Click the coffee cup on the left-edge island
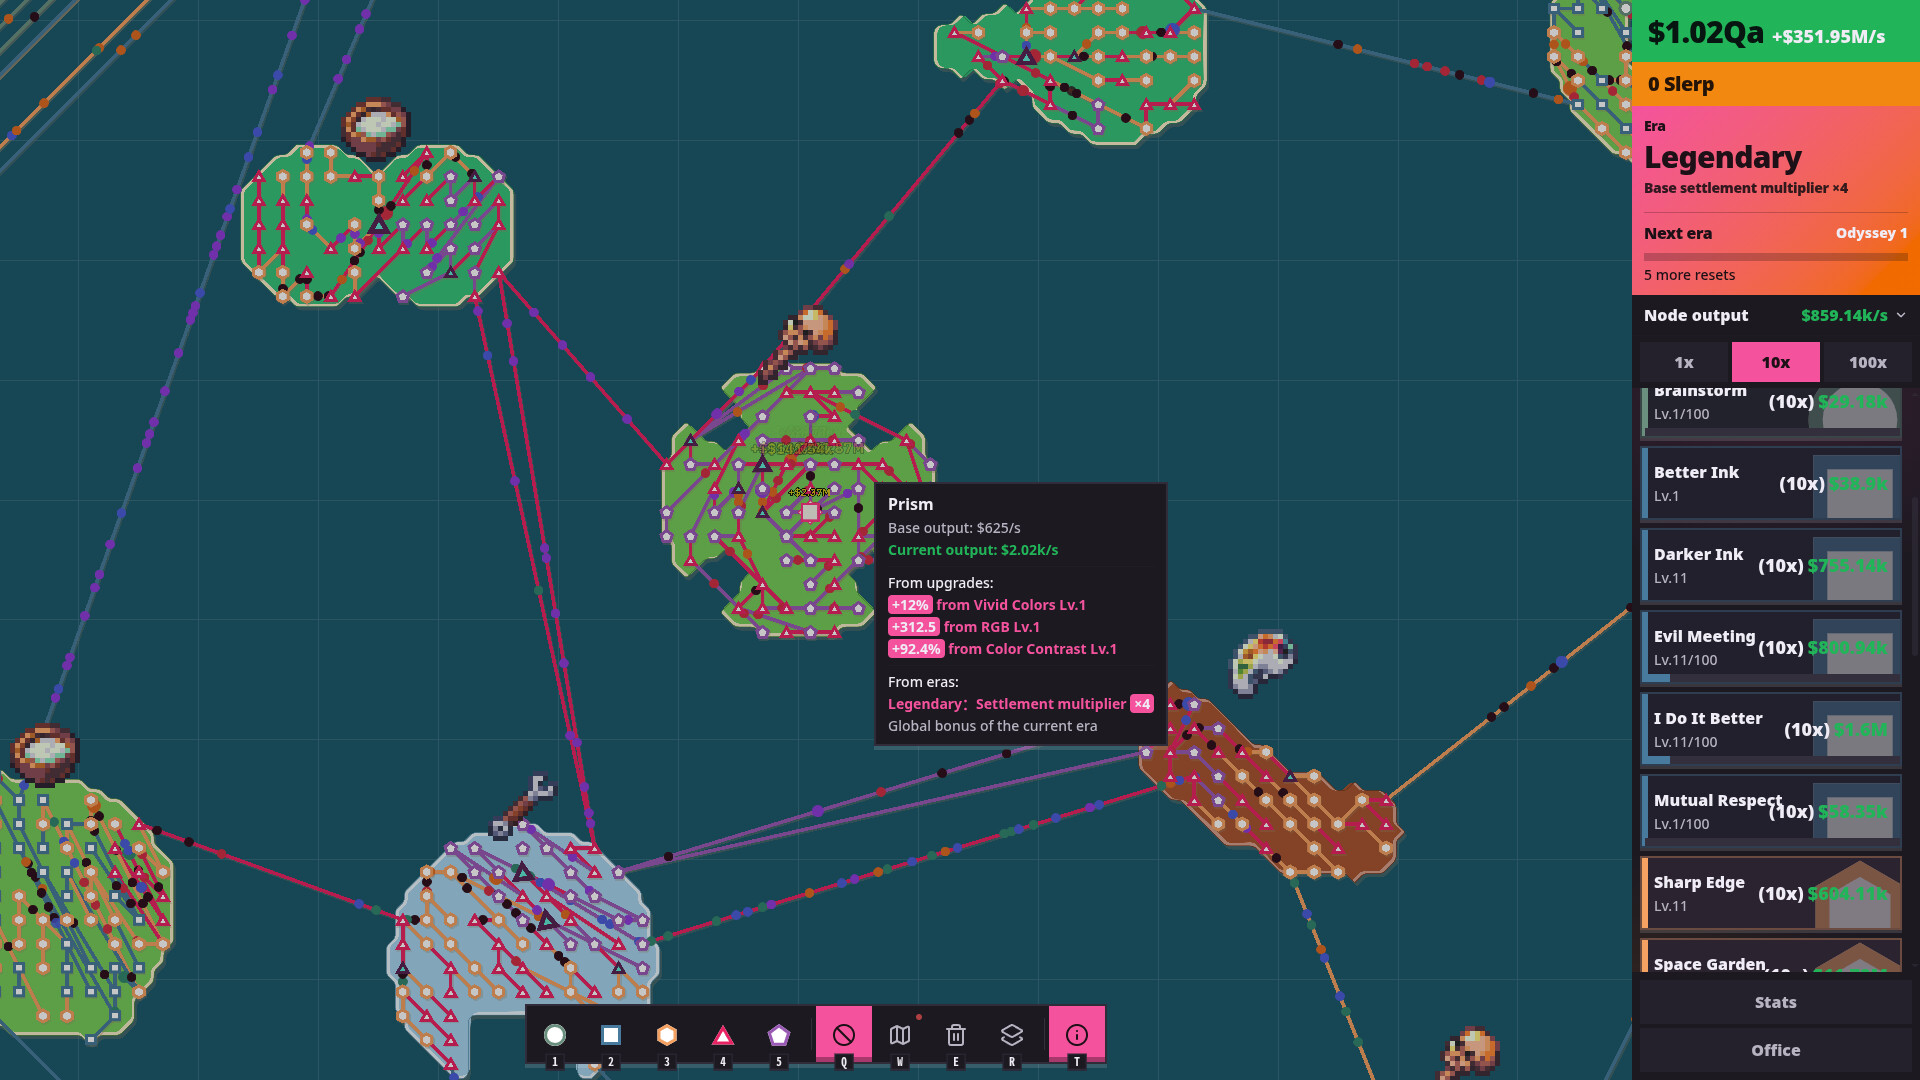 [x=44, y=754]
